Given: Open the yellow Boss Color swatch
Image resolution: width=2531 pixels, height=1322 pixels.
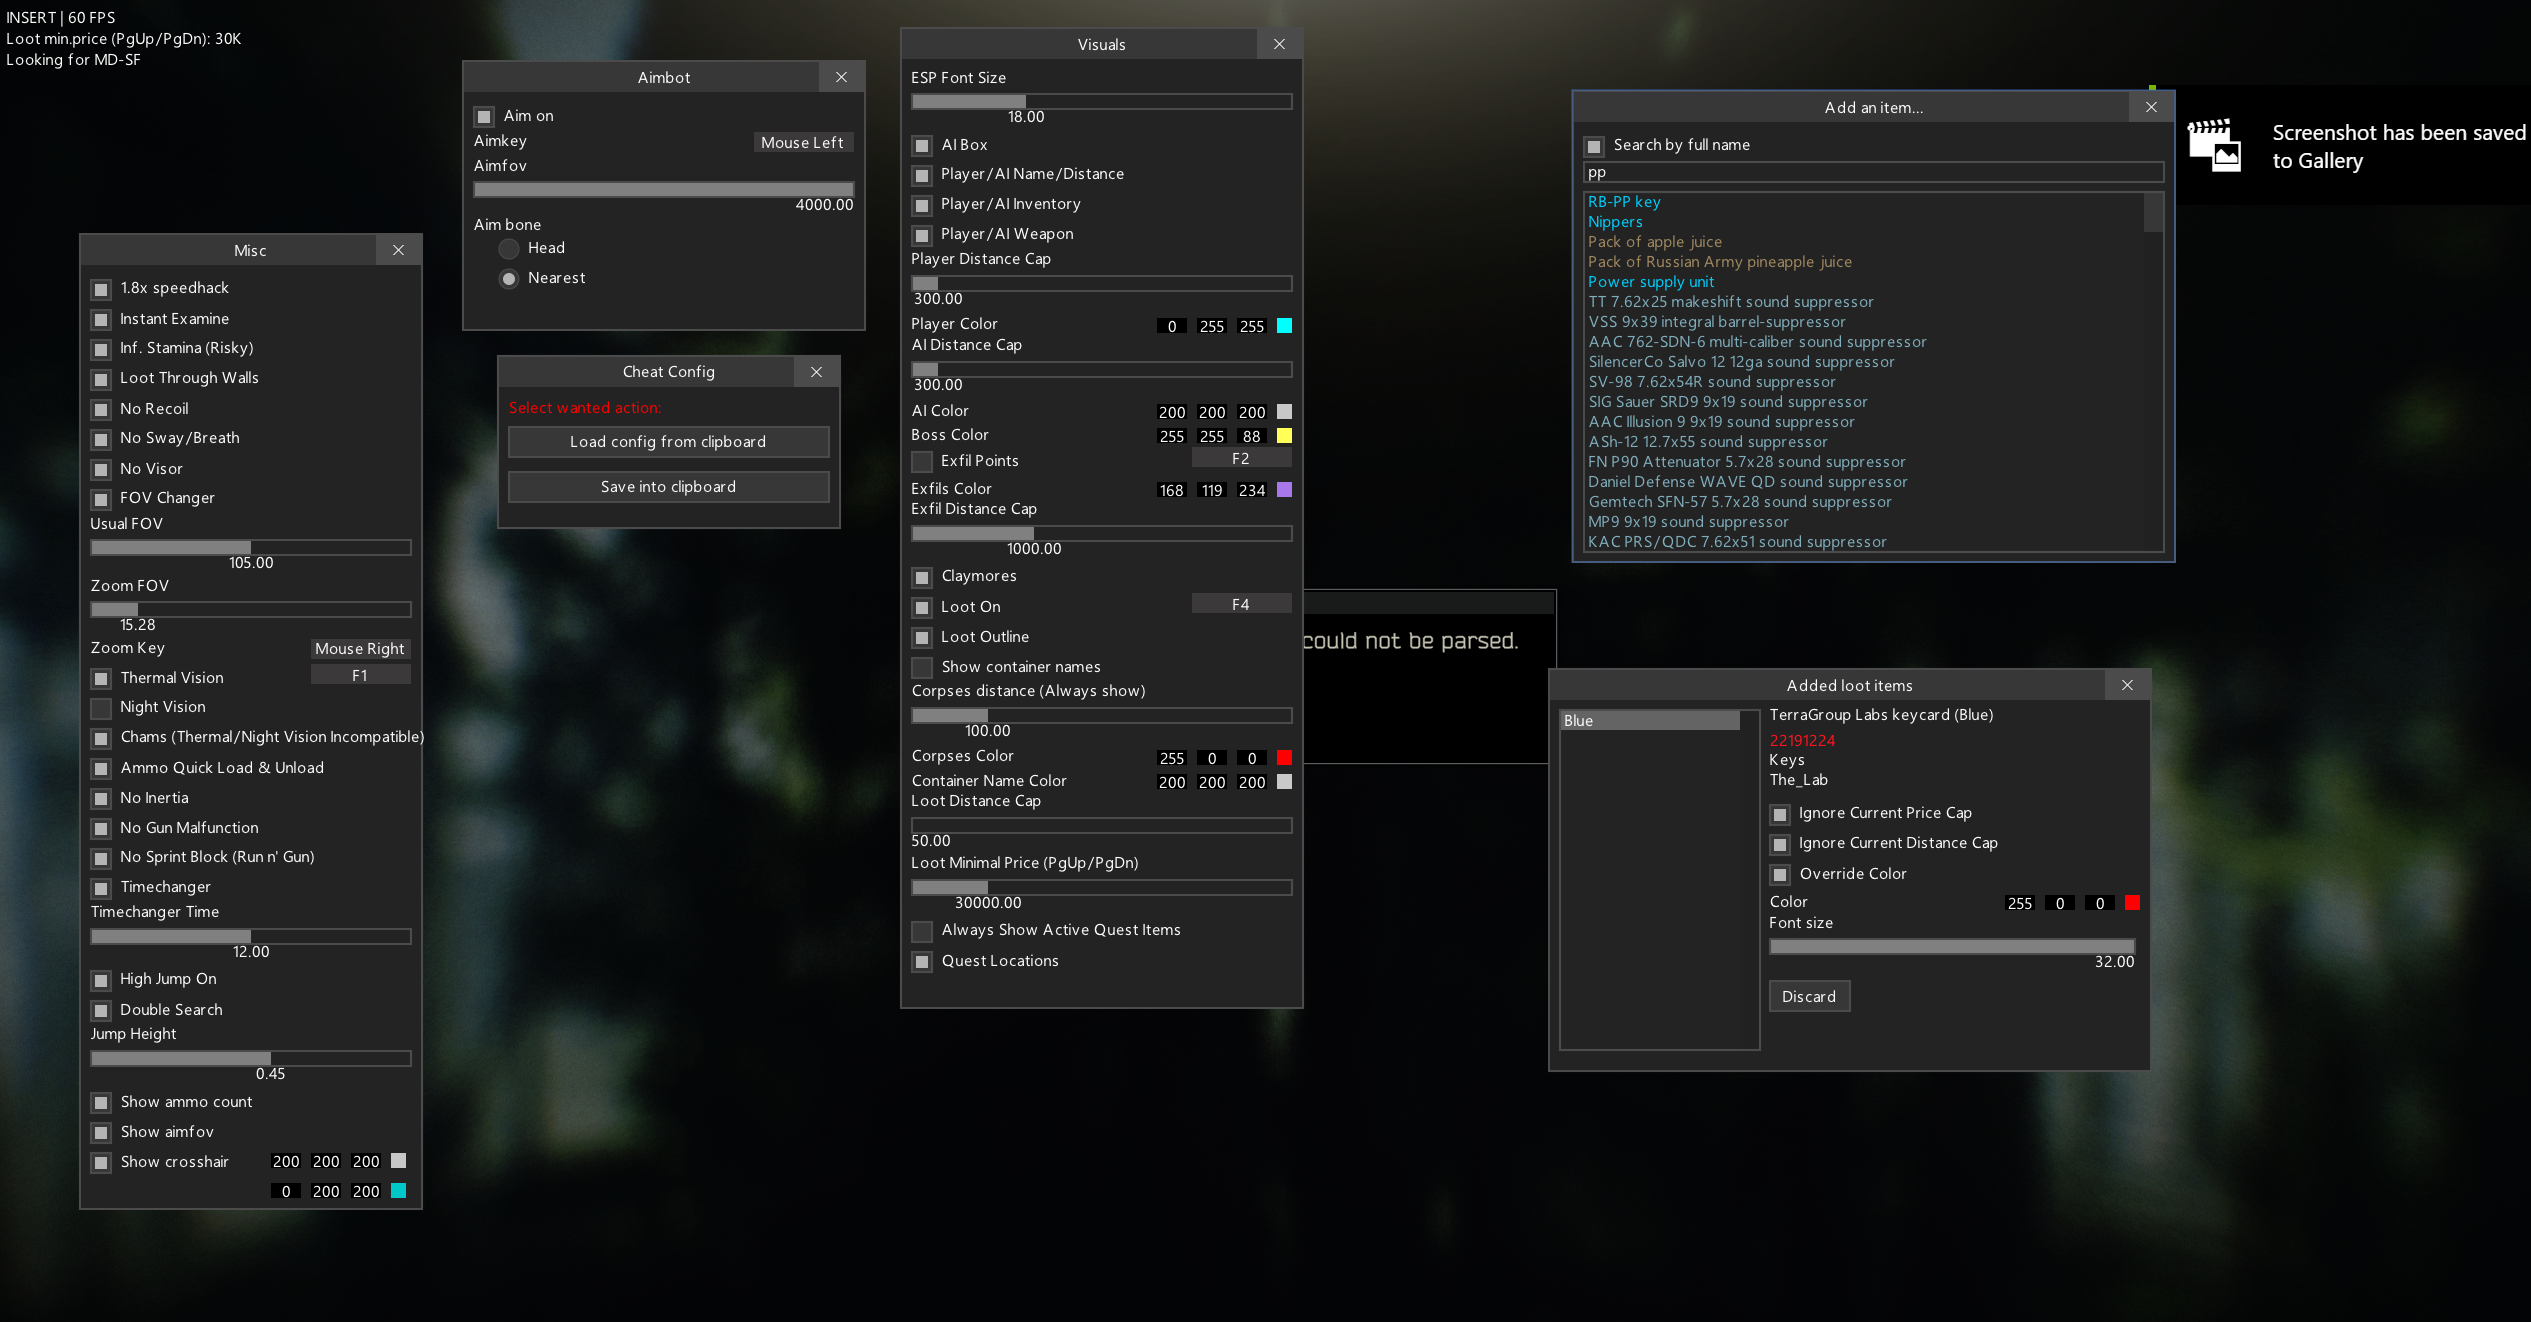Looking at the screenshot, I should pos(1285,436).
